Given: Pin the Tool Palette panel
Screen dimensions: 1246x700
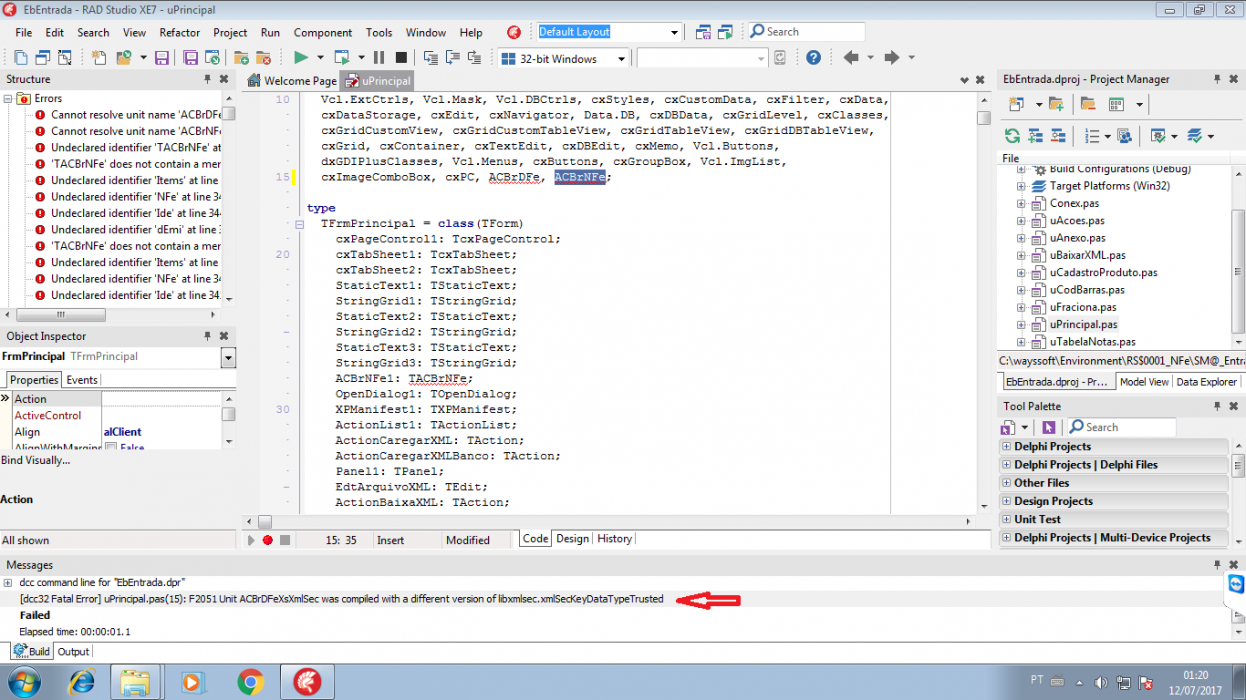Looking at the screenshot, I should click(1218, 406).
